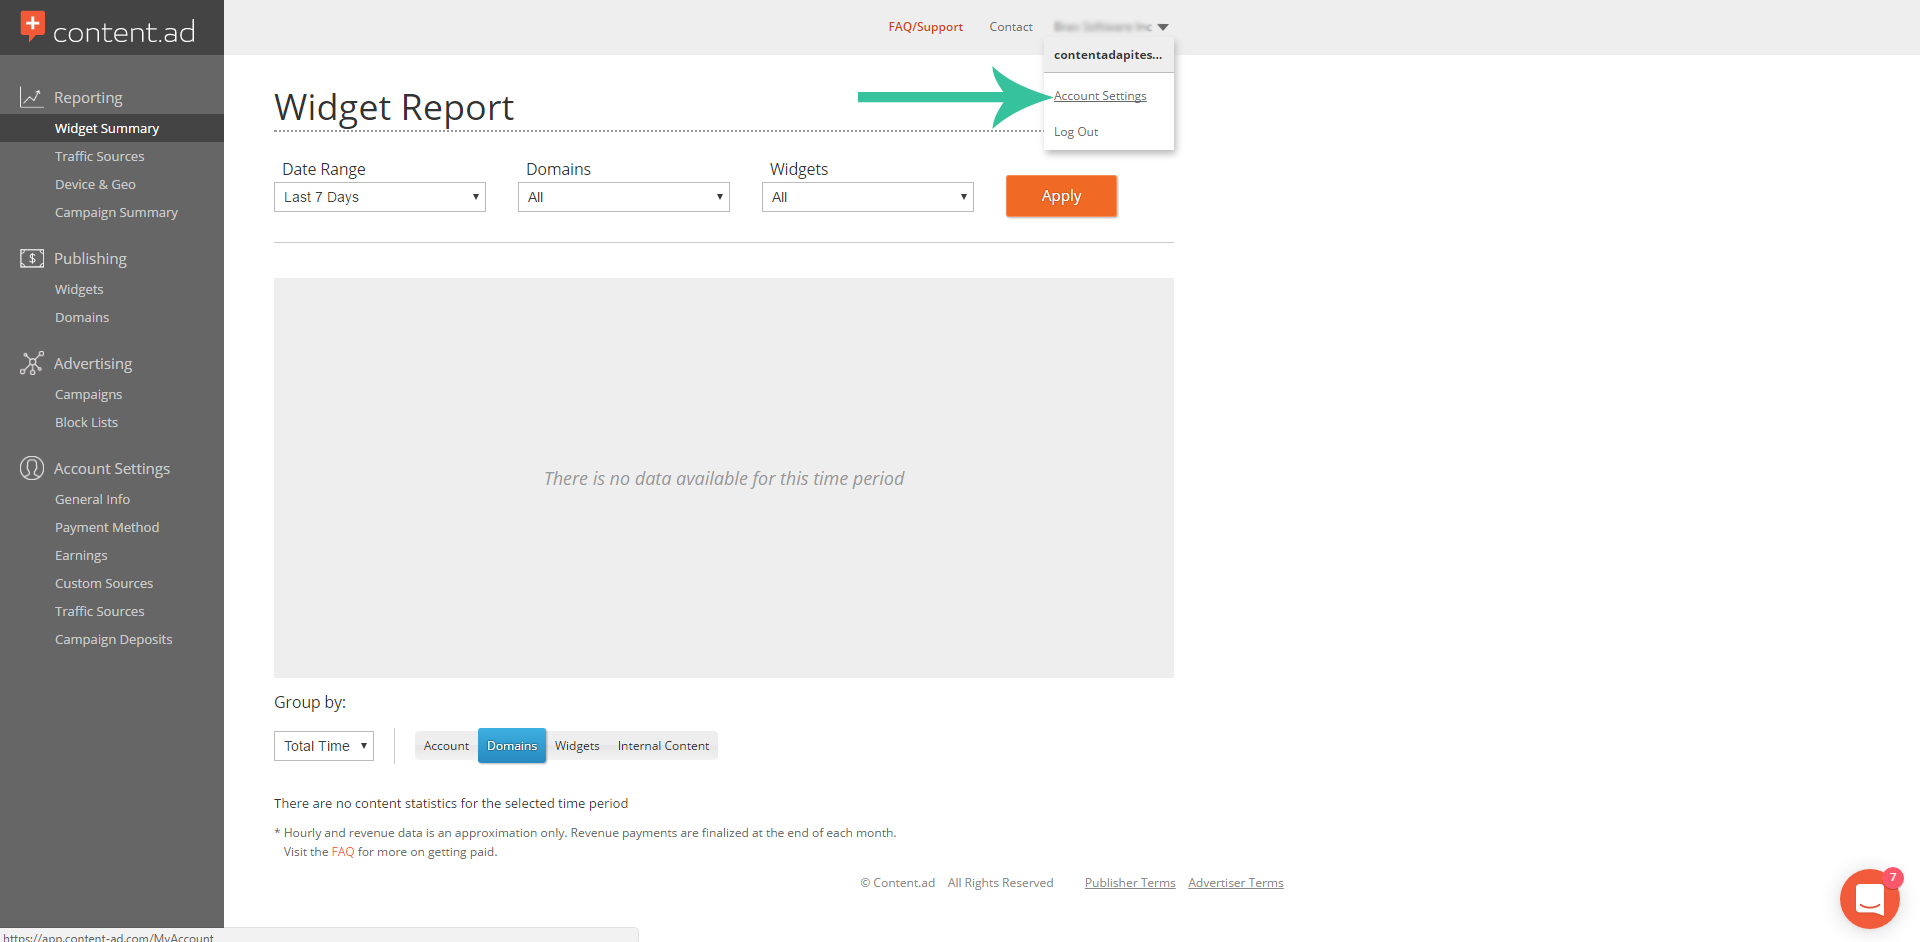Open Domains under Publishing
This screenshot has height=942, width=1920.
[x=82, y=317]
